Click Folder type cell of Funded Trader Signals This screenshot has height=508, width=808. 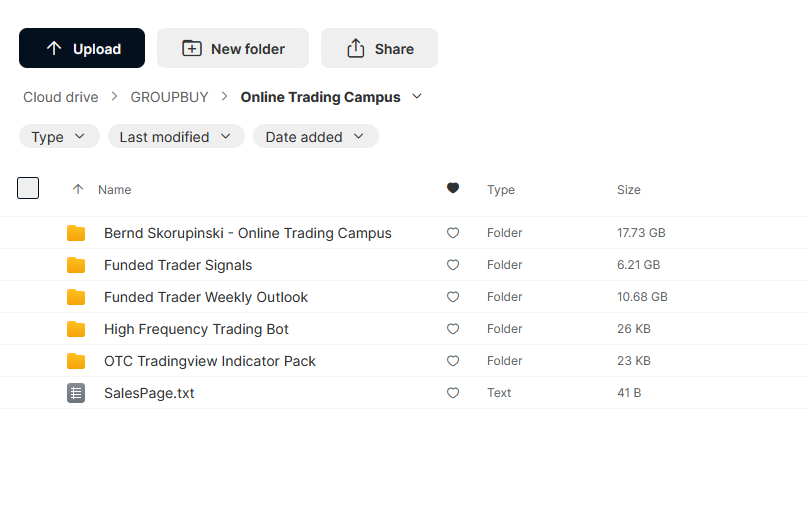pos(504,265)
